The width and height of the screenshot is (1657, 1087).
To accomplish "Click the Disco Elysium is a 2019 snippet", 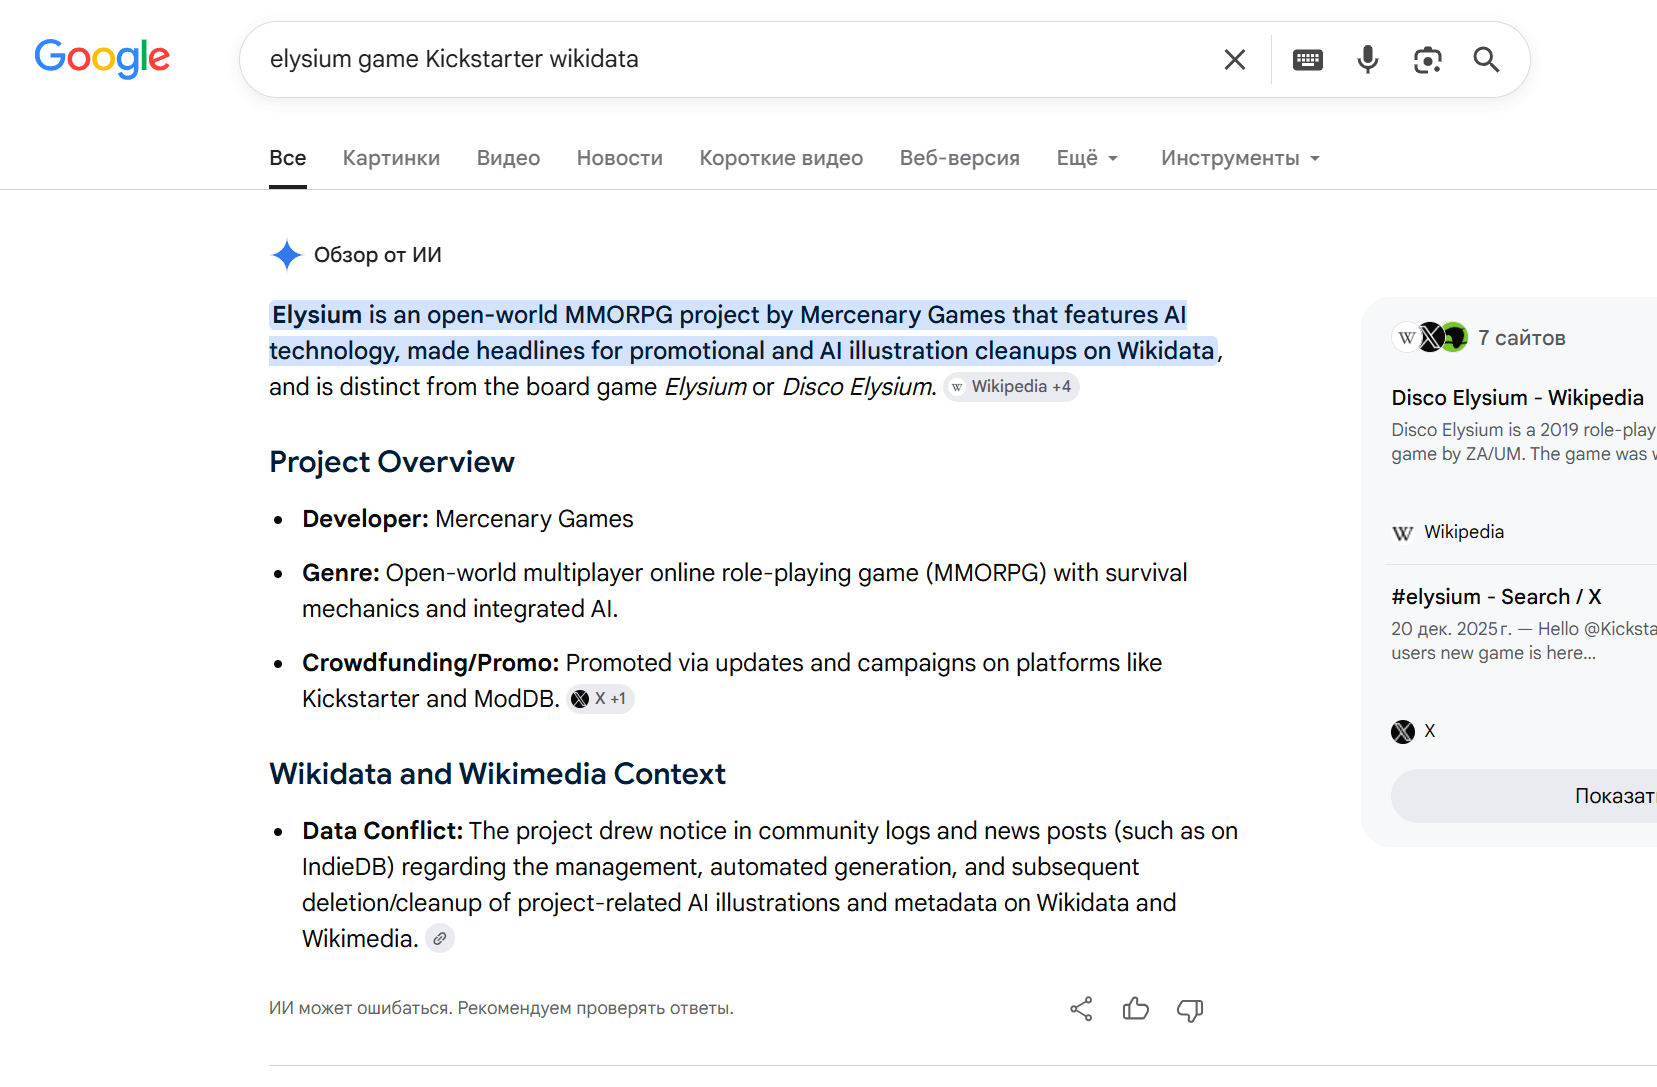I will pyautogui.click(x=1524, y=442).
